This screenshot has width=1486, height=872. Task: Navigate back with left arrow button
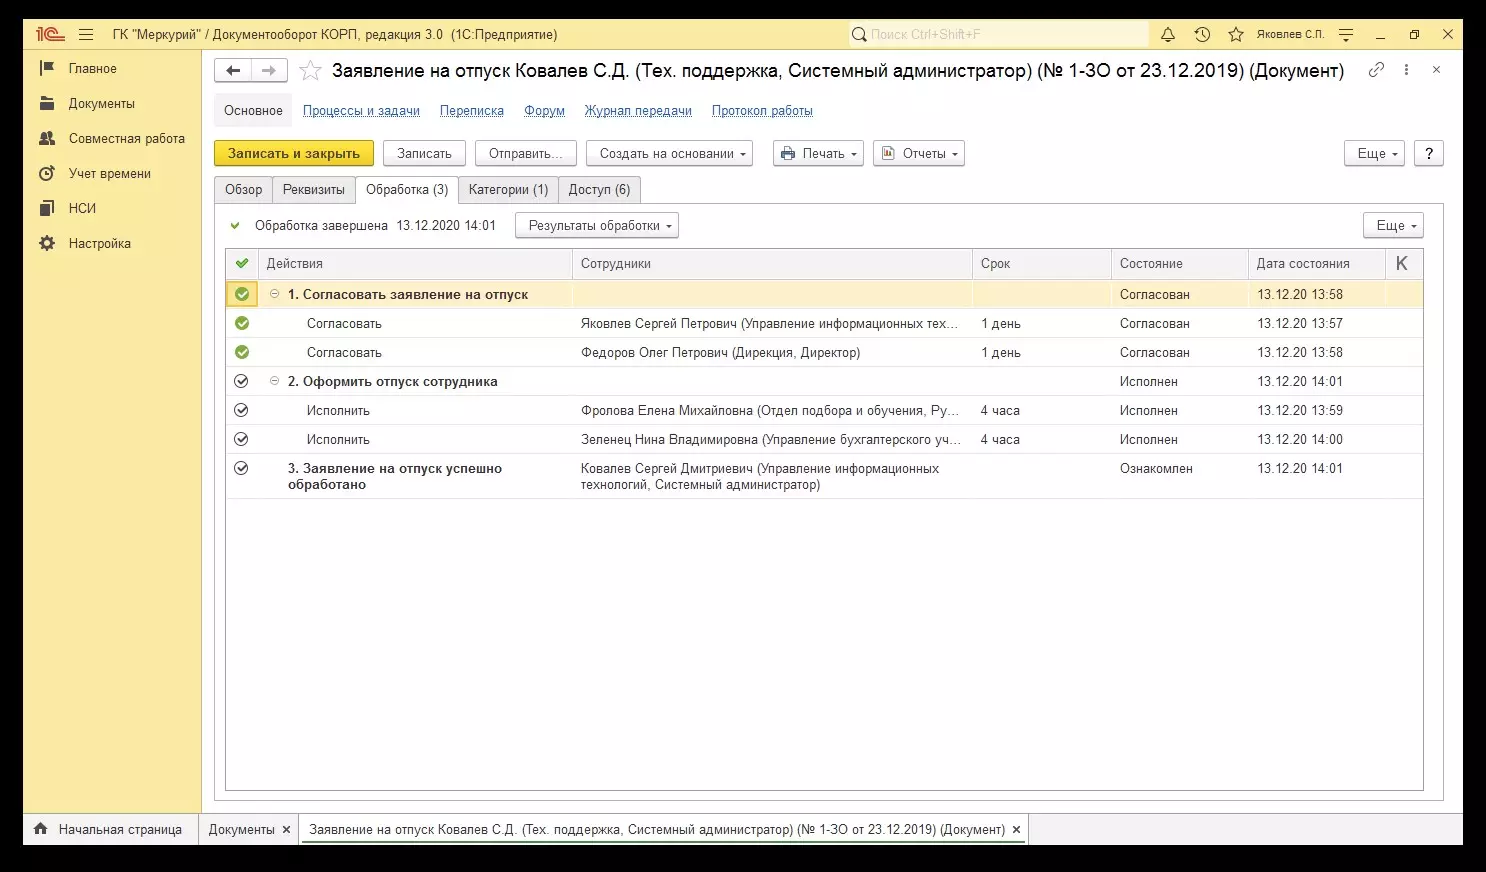point(233,71)
